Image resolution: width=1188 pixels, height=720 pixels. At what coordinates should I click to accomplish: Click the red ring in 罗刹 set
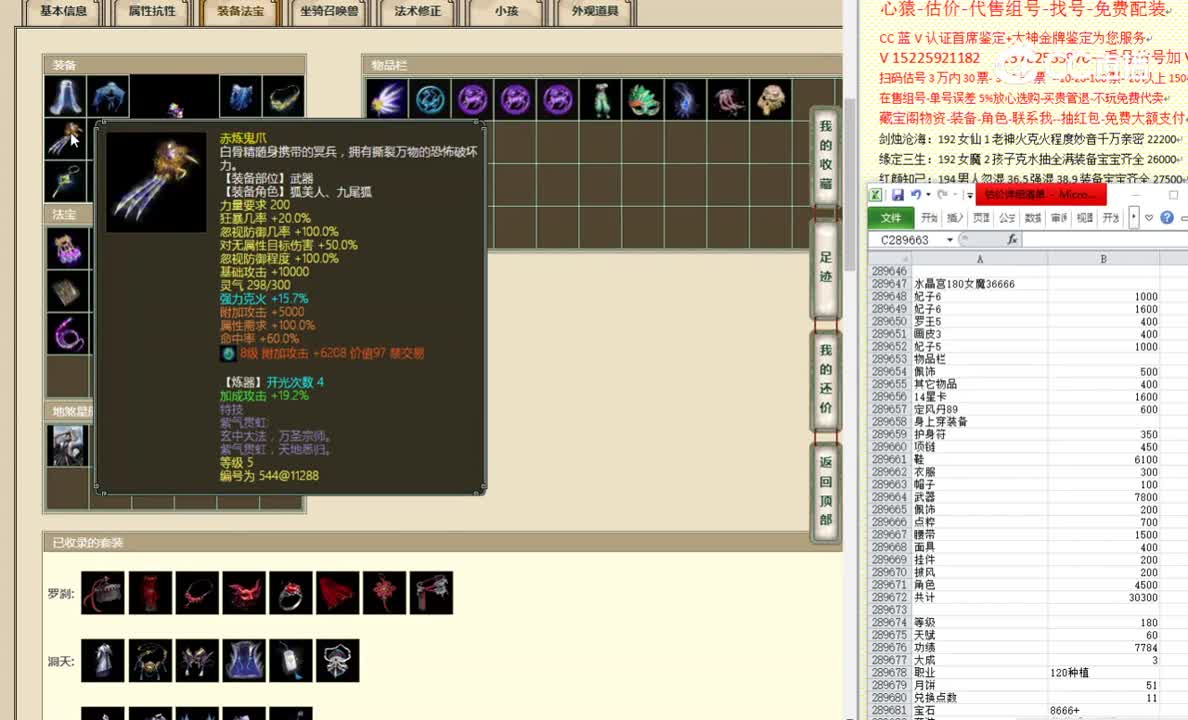coord(291,593)
